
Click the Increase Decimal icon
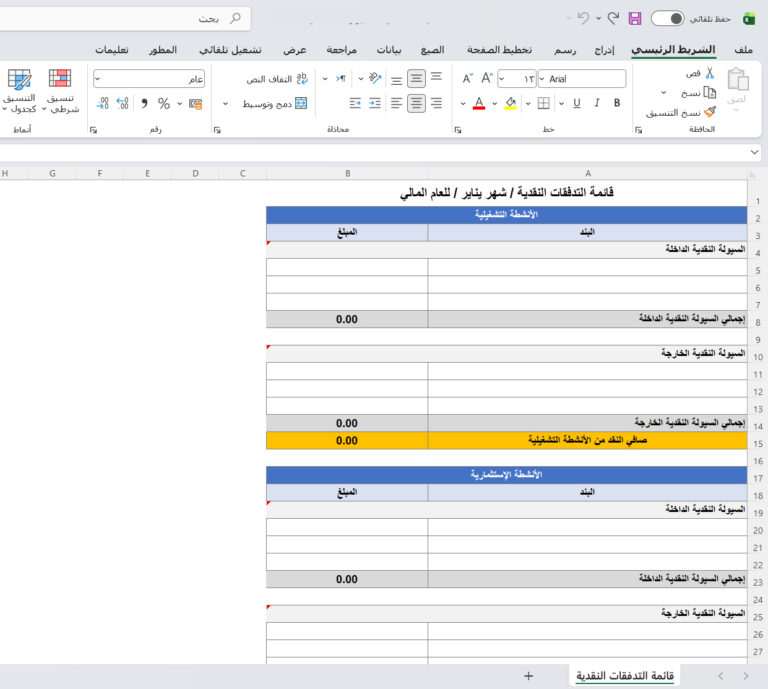click(x=122, y=103)
